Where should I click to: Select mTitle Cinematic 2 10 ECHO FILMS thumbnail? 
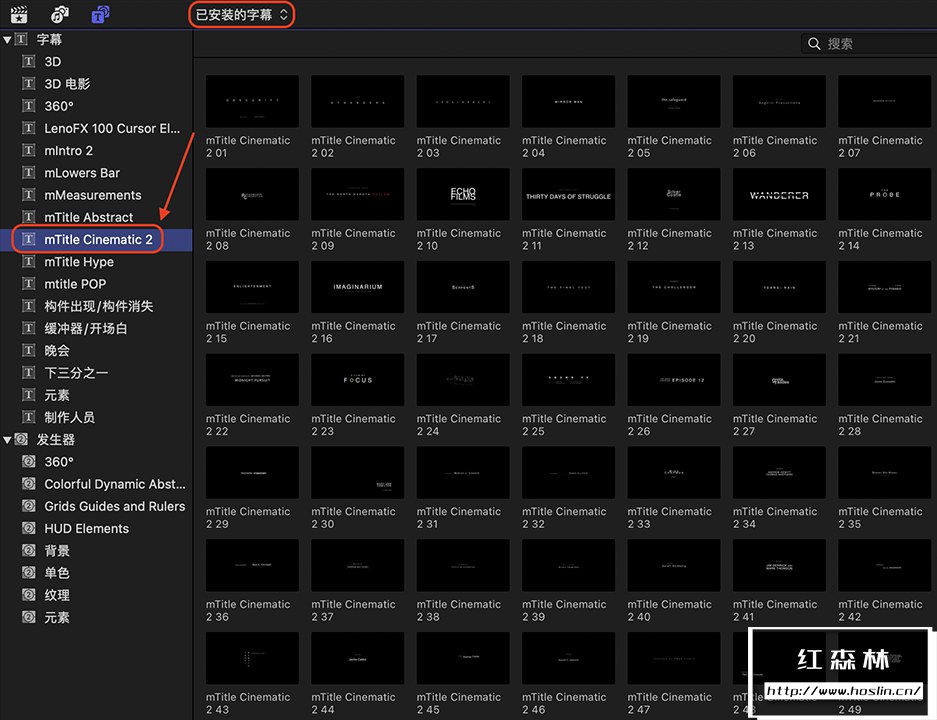tap(463, 194)
